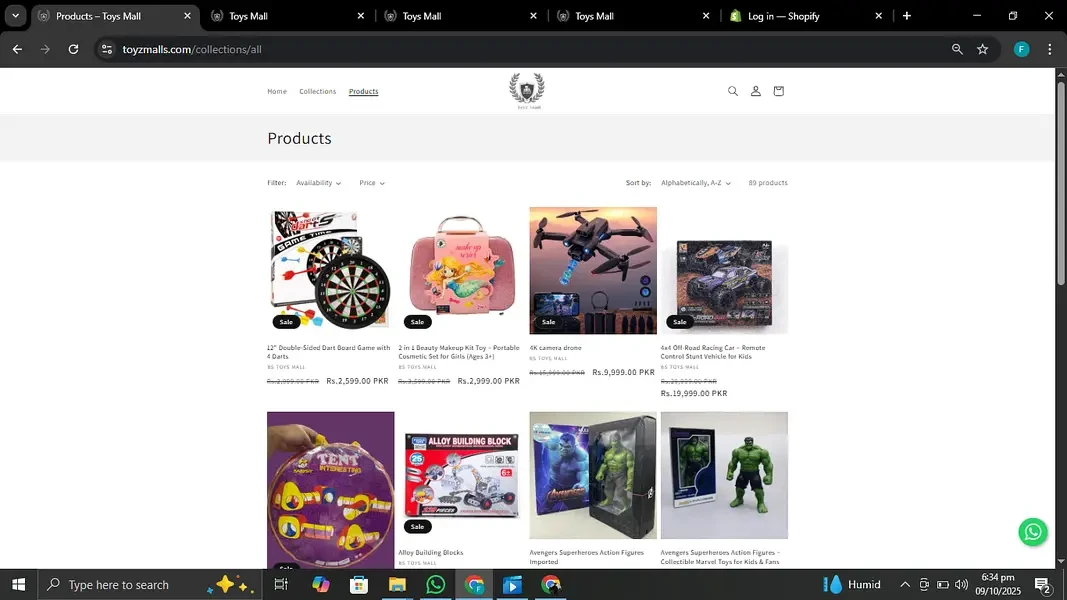Launch WhatsApp from the taskbar

click(435, 585)
